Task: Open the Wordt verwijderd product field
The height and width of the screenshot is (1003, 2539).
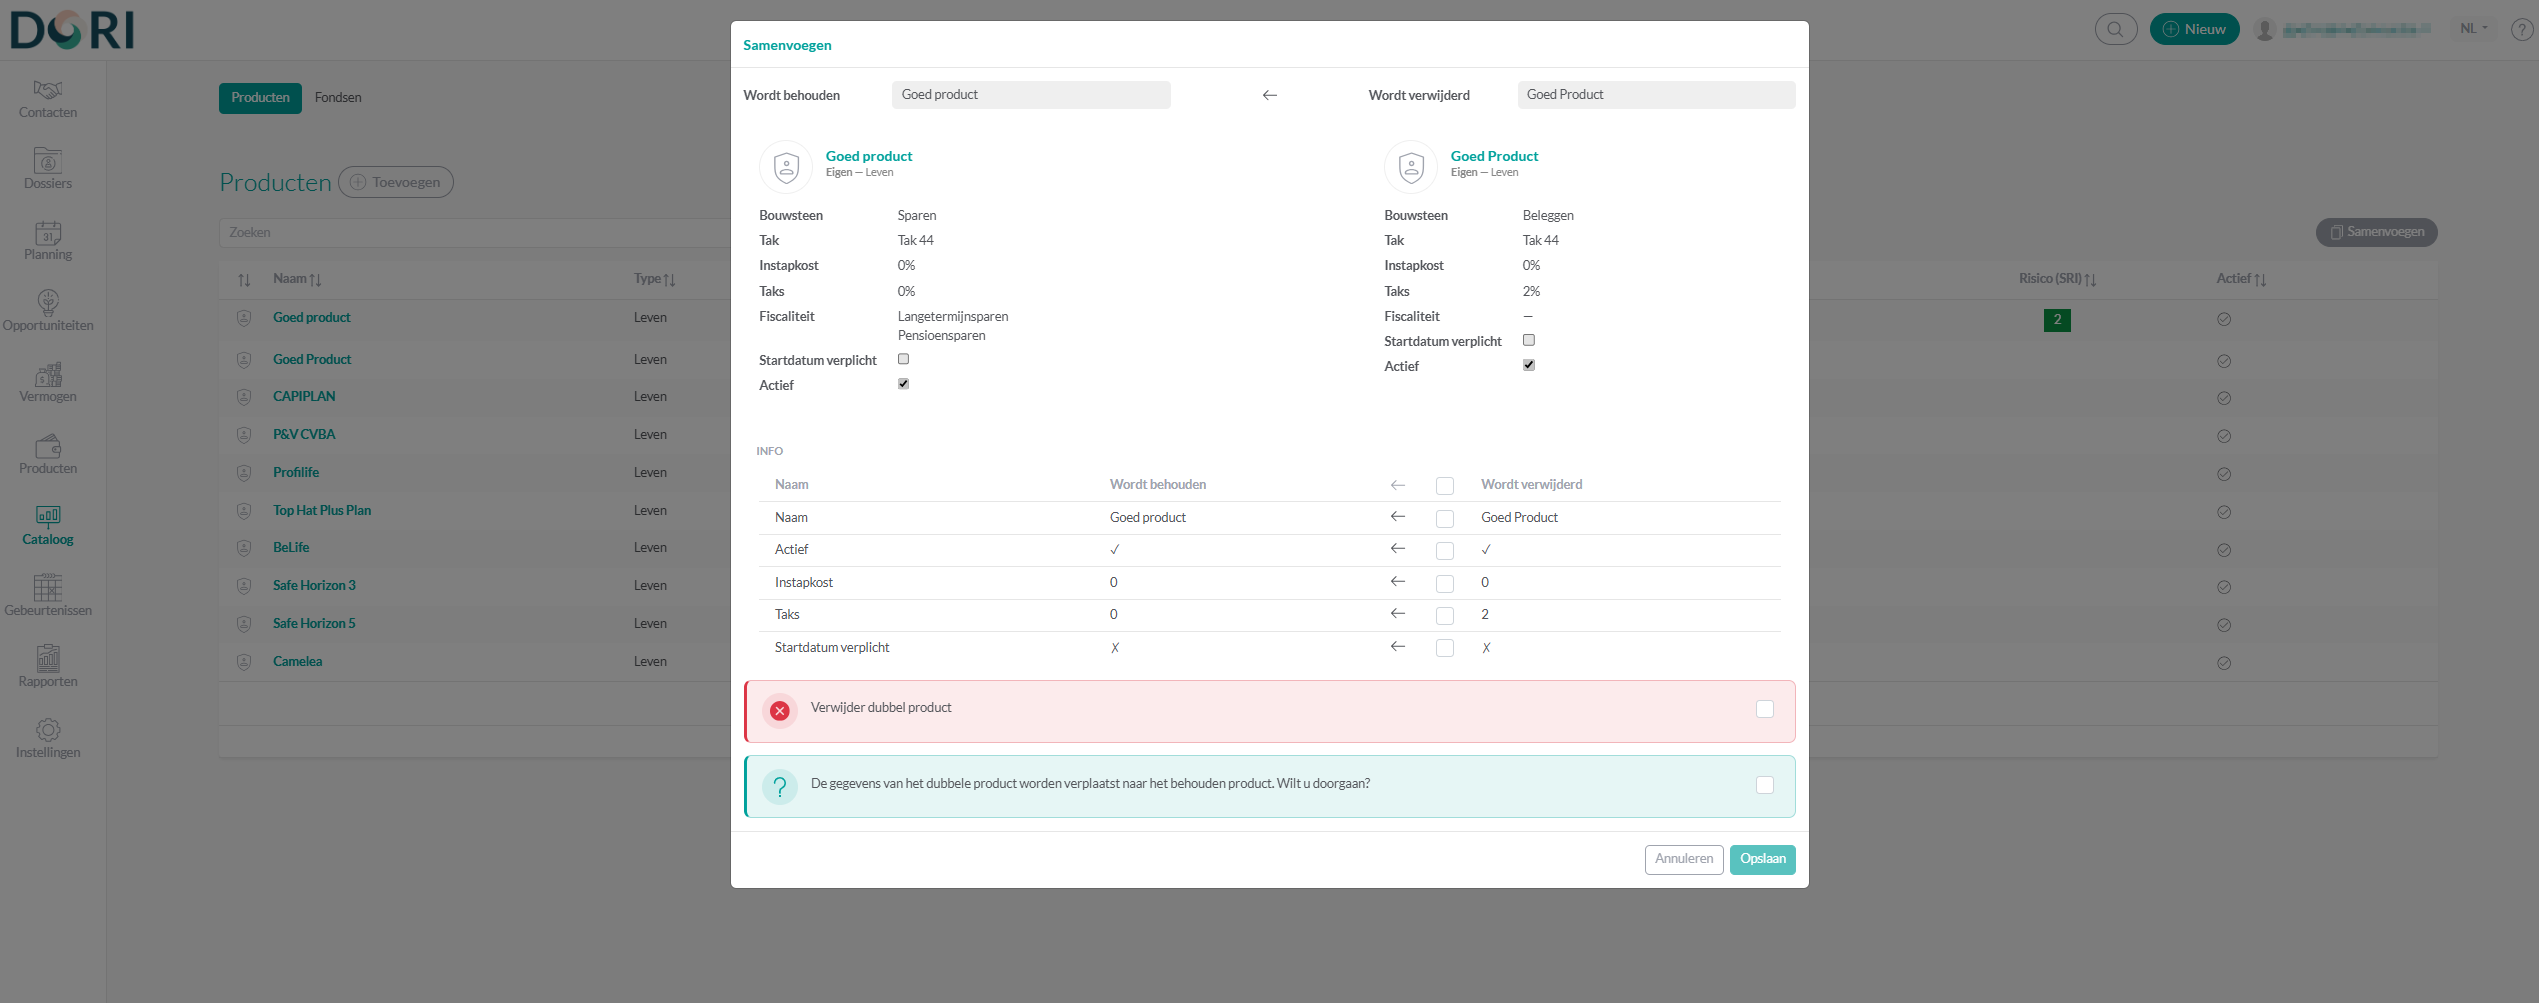Action: point(1655,95)
